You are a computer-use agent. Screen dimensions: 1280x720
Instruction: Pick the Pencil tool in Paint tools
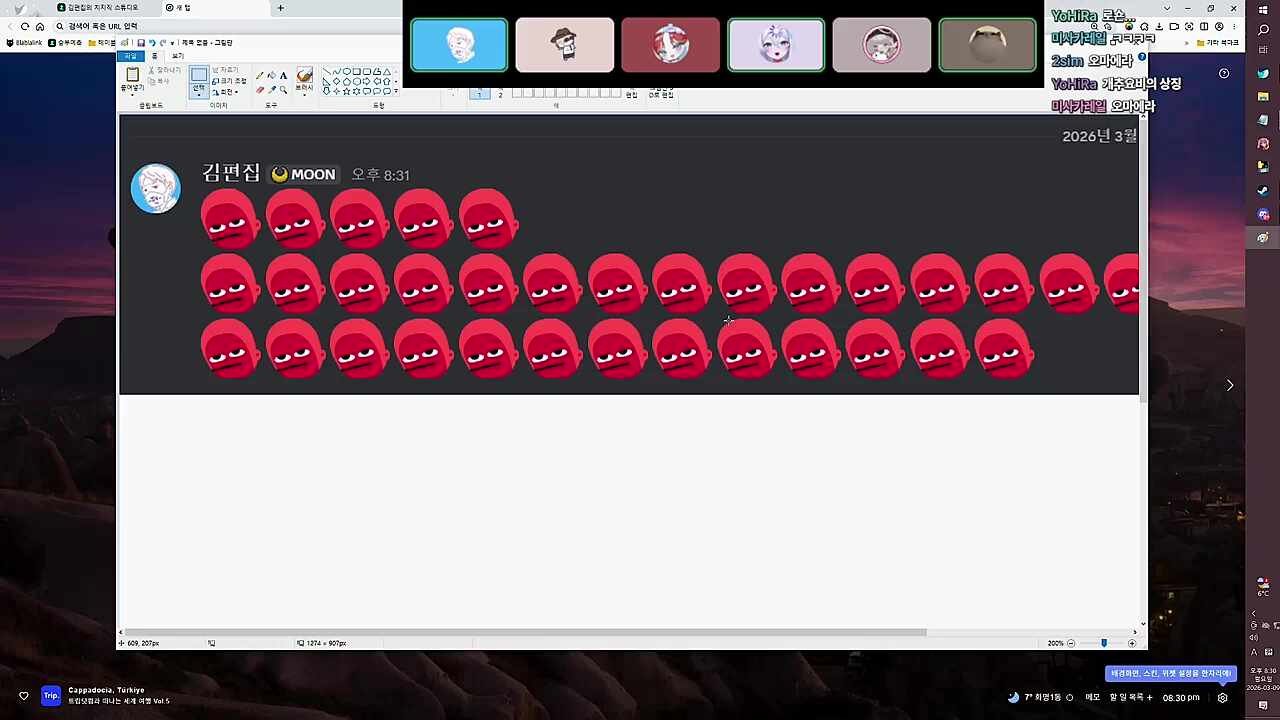click(x=260, y=76)
